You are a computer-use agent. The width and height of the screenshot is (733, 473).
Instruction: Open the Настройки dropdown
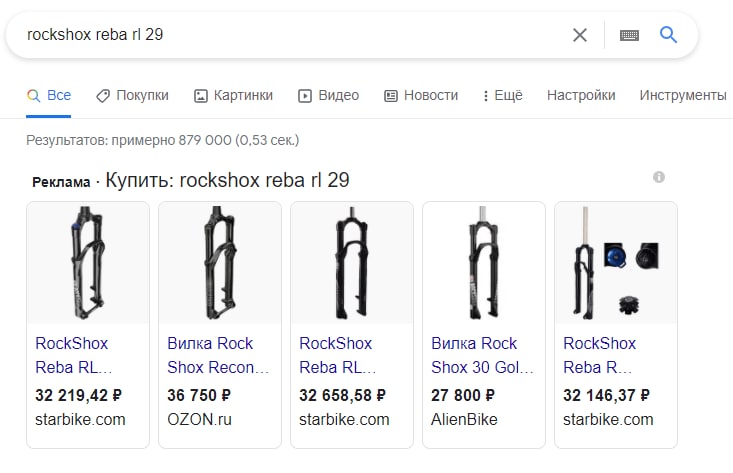click(x=581, y=95)
